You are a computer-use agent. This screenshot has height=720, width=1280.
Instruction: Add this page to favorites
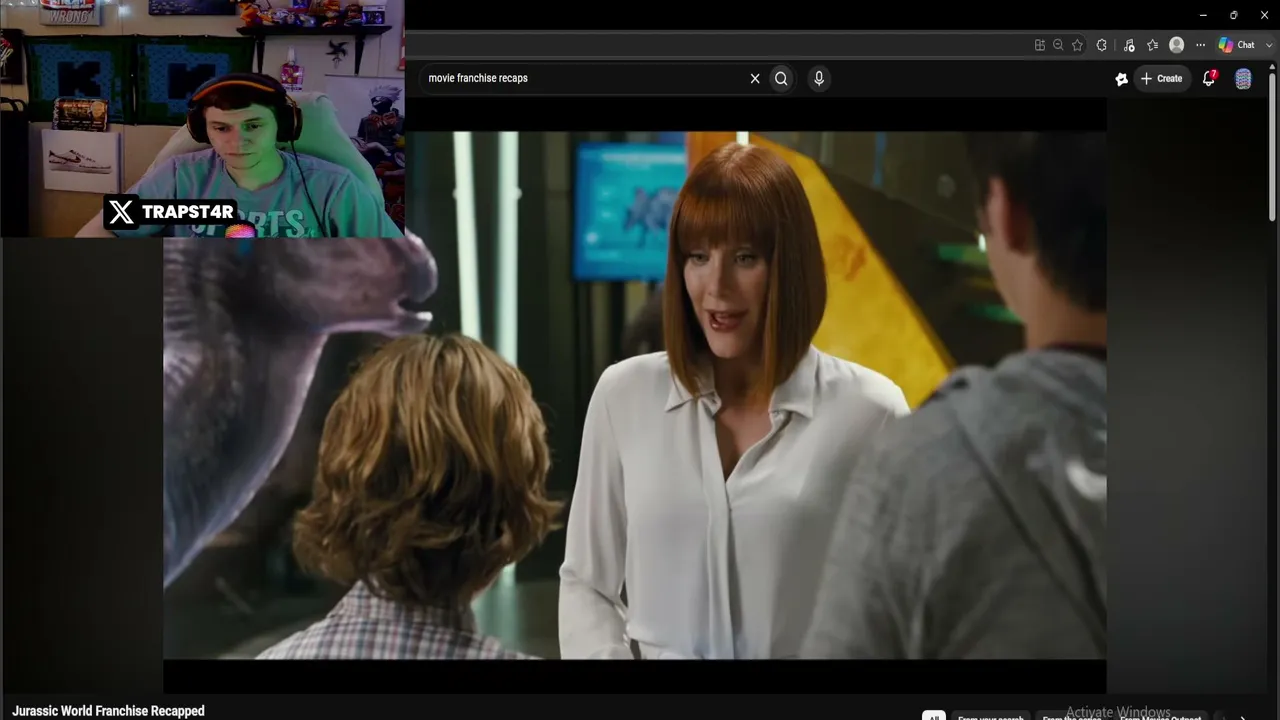pyautogui.click(x=1077, y=45)
